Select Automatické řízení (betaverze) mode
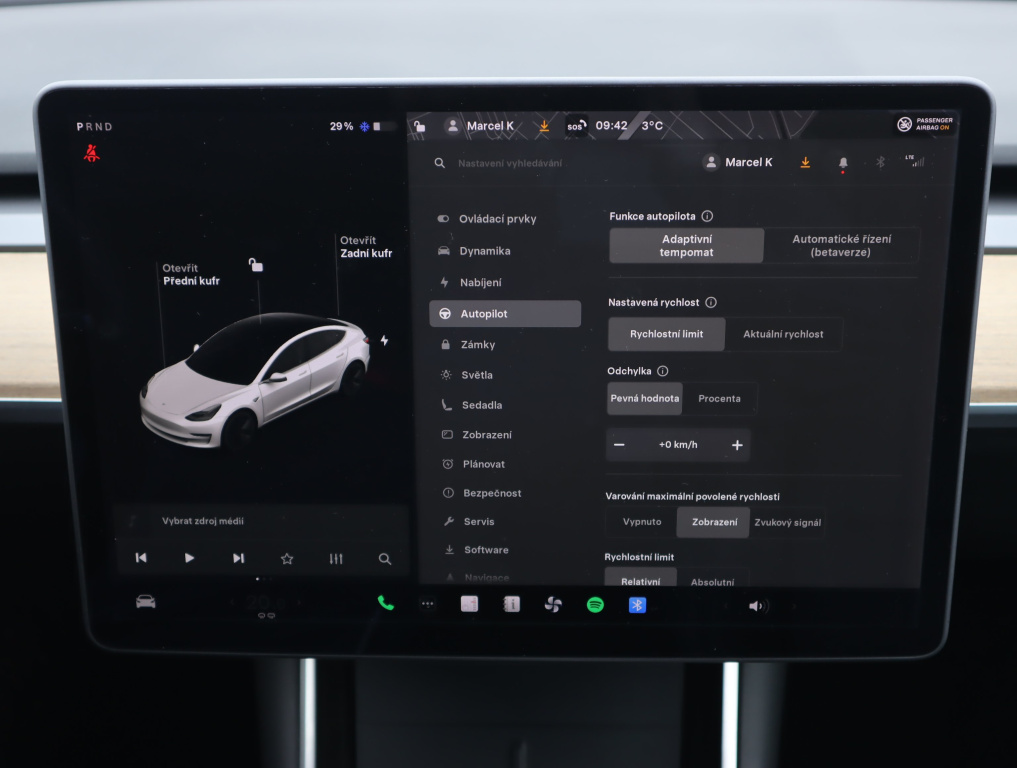Viewport: 1017px width, 768px height. tap(843, 245)
